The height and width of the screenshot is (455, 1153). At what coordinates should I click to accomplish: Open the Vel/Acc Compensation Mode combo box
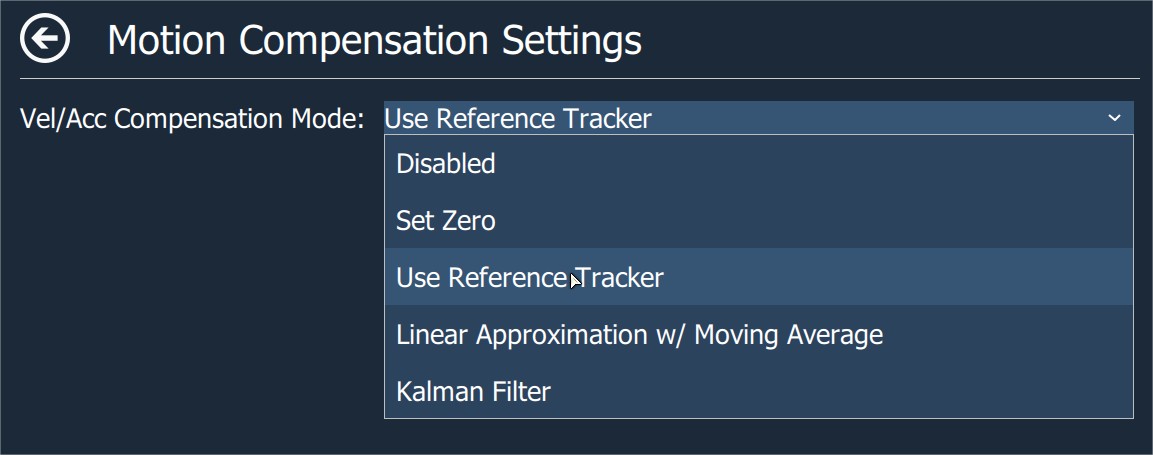point(758,118)
